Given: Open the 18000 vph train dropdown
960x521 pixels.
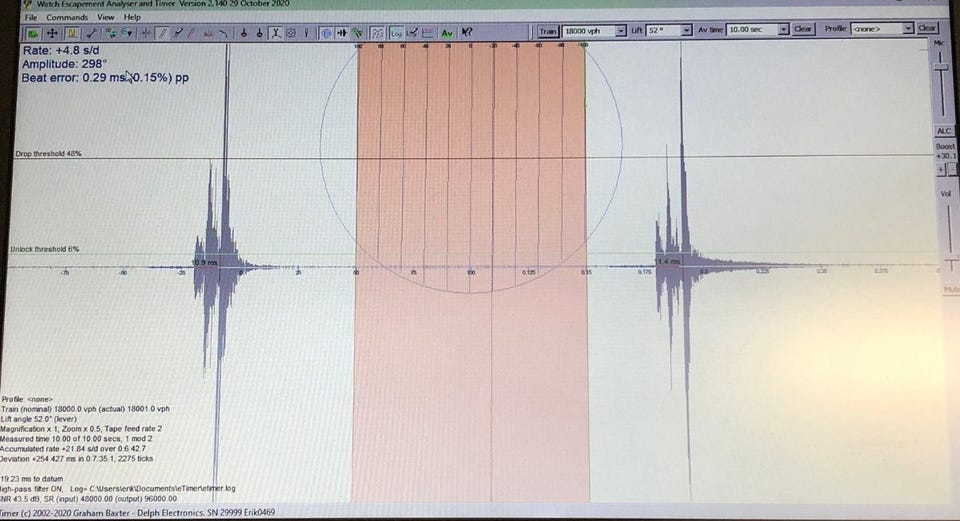Looking at the screenshot, I should pos(621,31).
